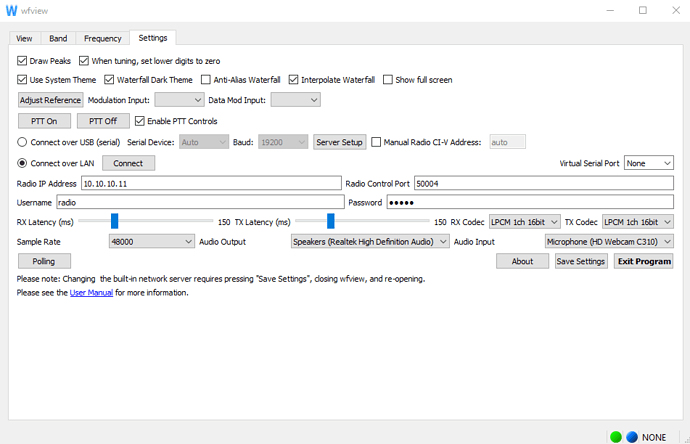Click the Adjust Reference button

51,100
